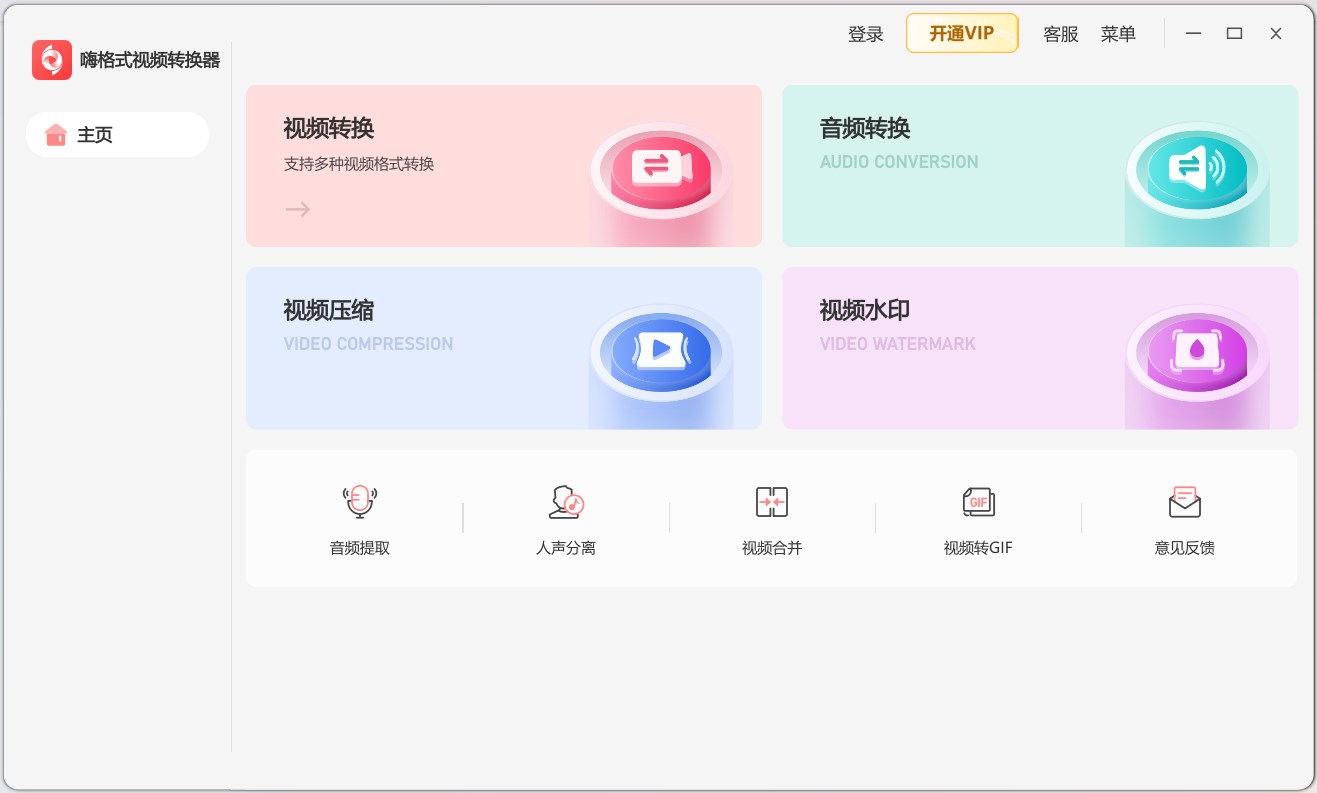Open the 音频转换 card title

pyautogui.click(x=865, y=129)
